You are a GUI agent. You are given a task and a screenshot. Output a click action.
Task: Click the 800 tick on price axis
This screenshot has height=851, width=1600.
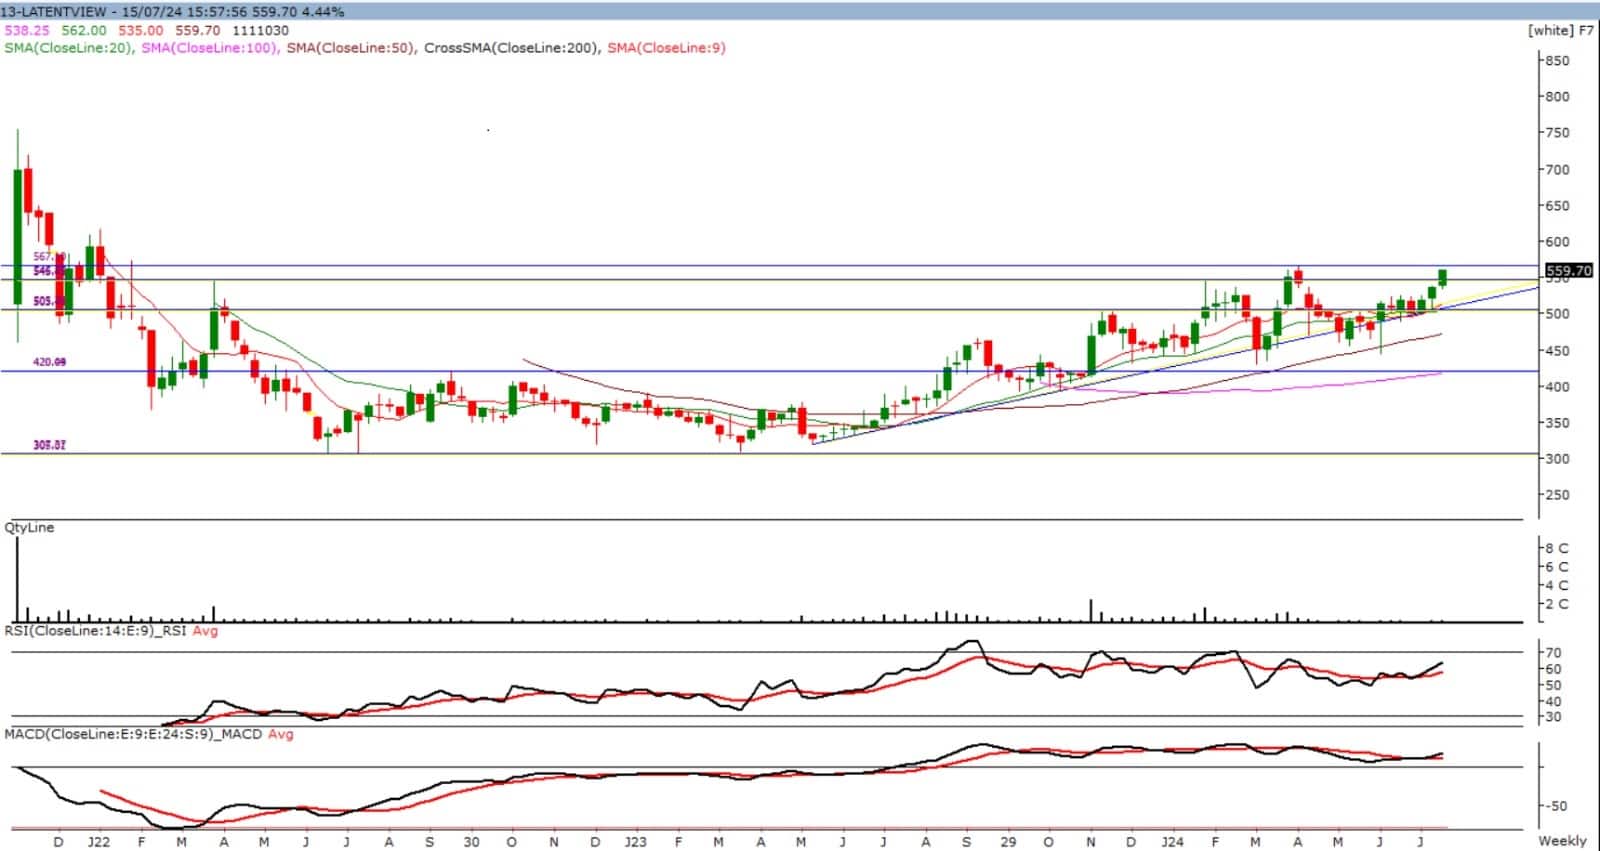click(1557, 97)
